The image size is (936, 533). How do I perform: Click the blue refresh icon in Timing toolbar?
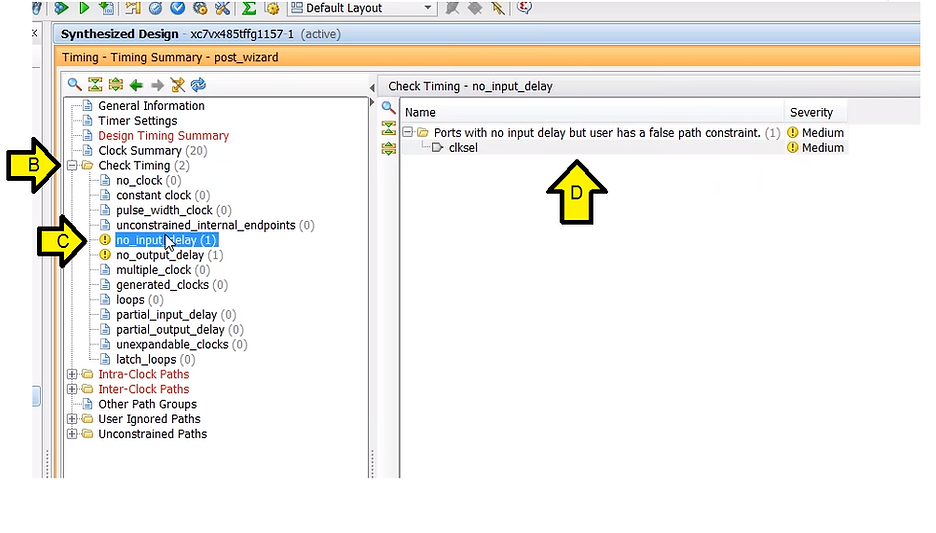(198, 85)
